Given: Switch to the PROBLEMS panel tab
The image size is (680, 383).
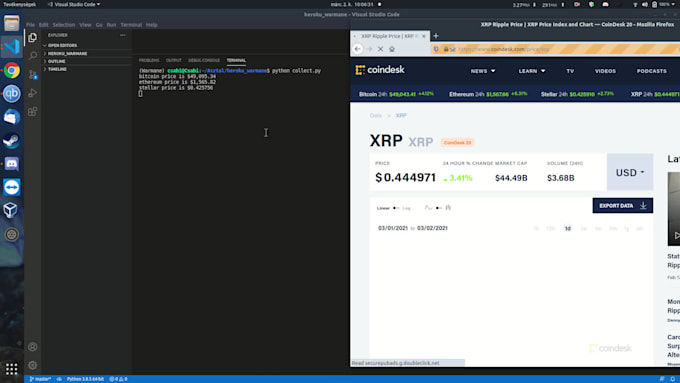Looking at the screenshot, I should [149, 60].
